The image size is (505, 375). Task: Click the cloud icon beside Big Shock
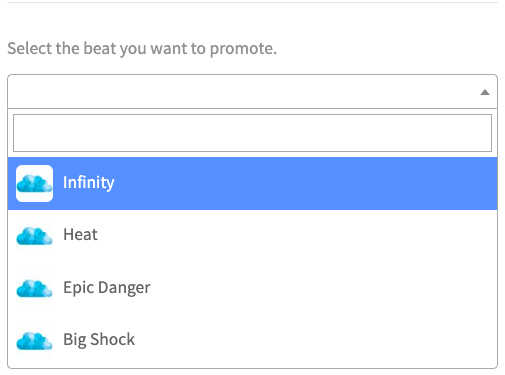(34, 341)
